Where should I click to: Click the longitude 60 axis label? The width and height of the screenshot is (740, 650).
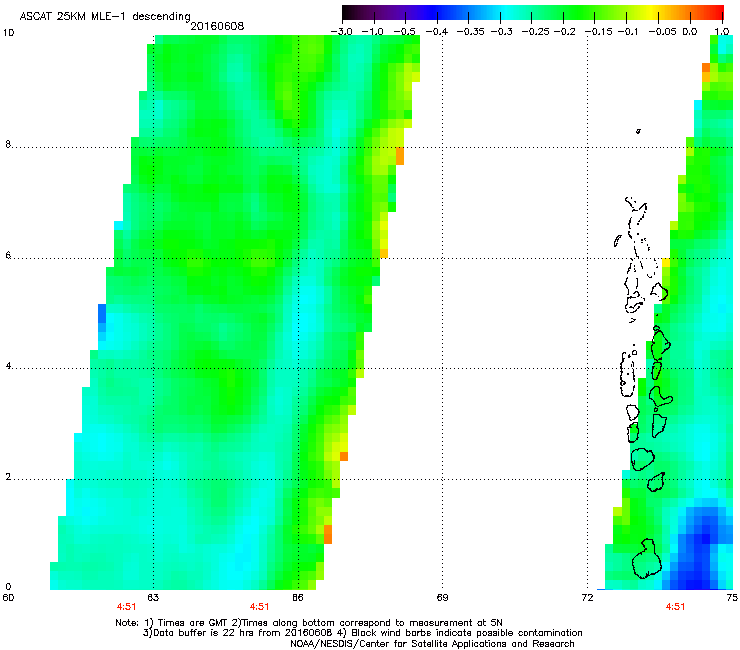[8, 598]
